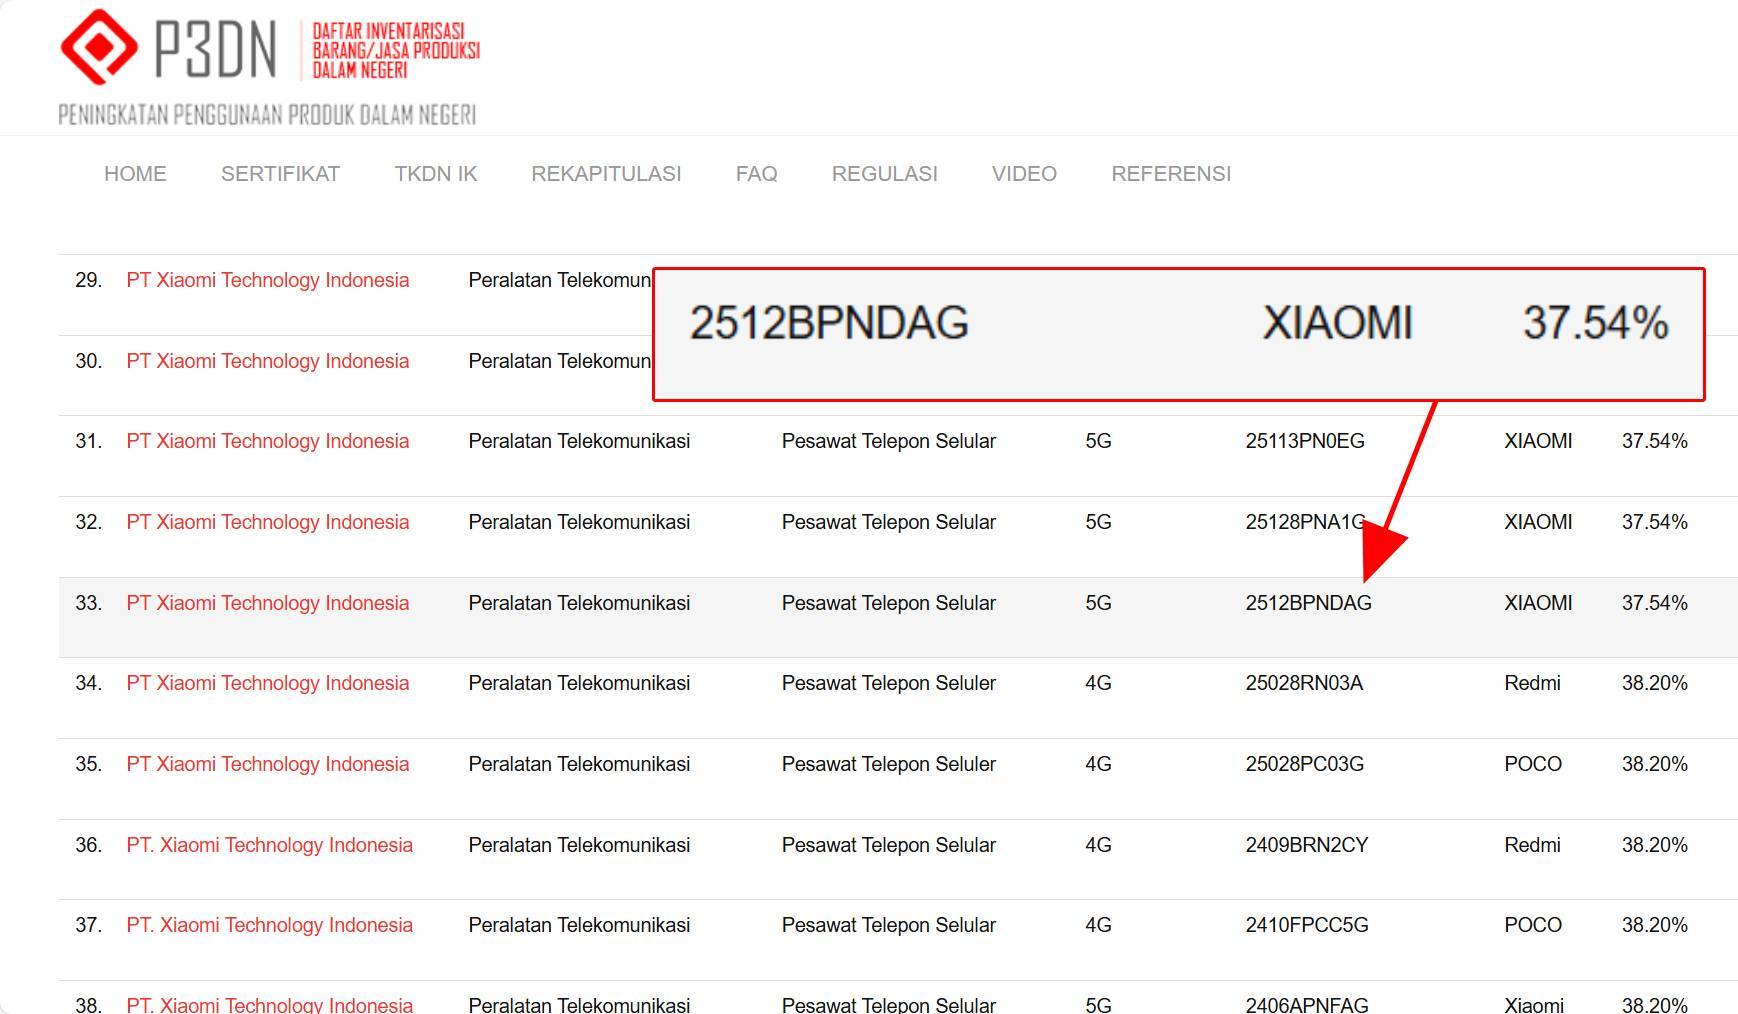Click the 5G cell in row 31
The image size is (1738, 1014).
click(1098, 441)
